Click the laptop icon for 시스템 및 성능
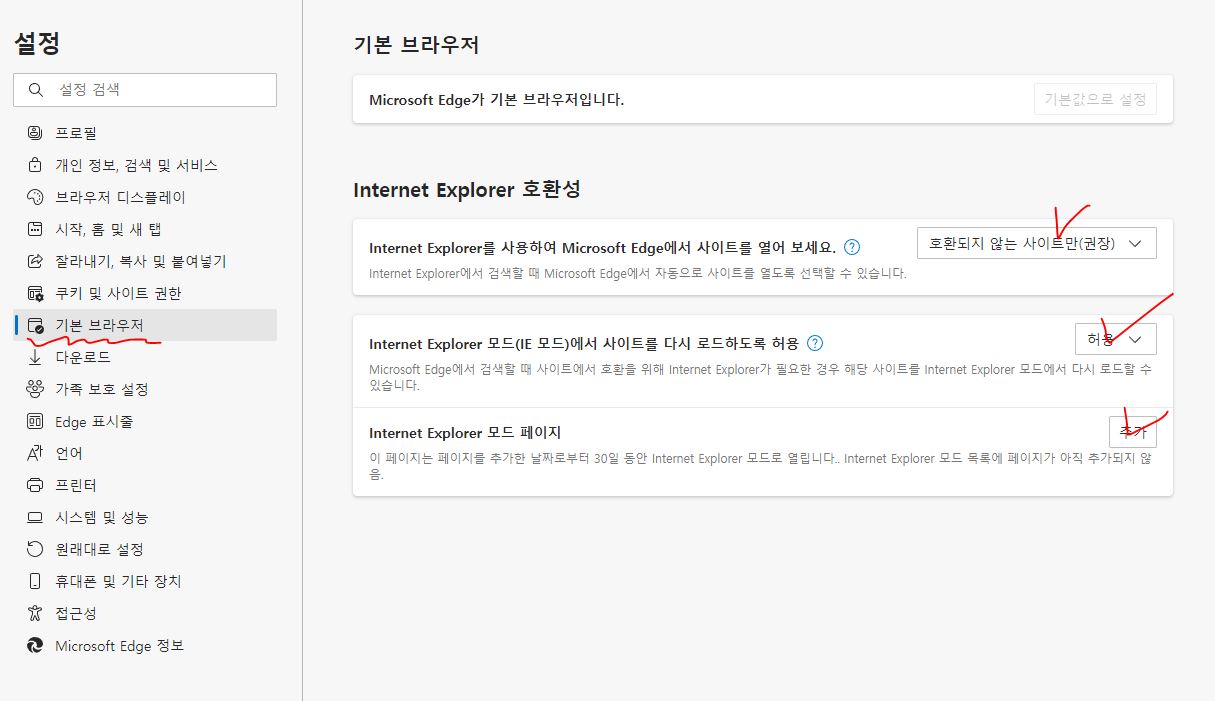Viewport: 1215px width, 701px height. point(36,517)
